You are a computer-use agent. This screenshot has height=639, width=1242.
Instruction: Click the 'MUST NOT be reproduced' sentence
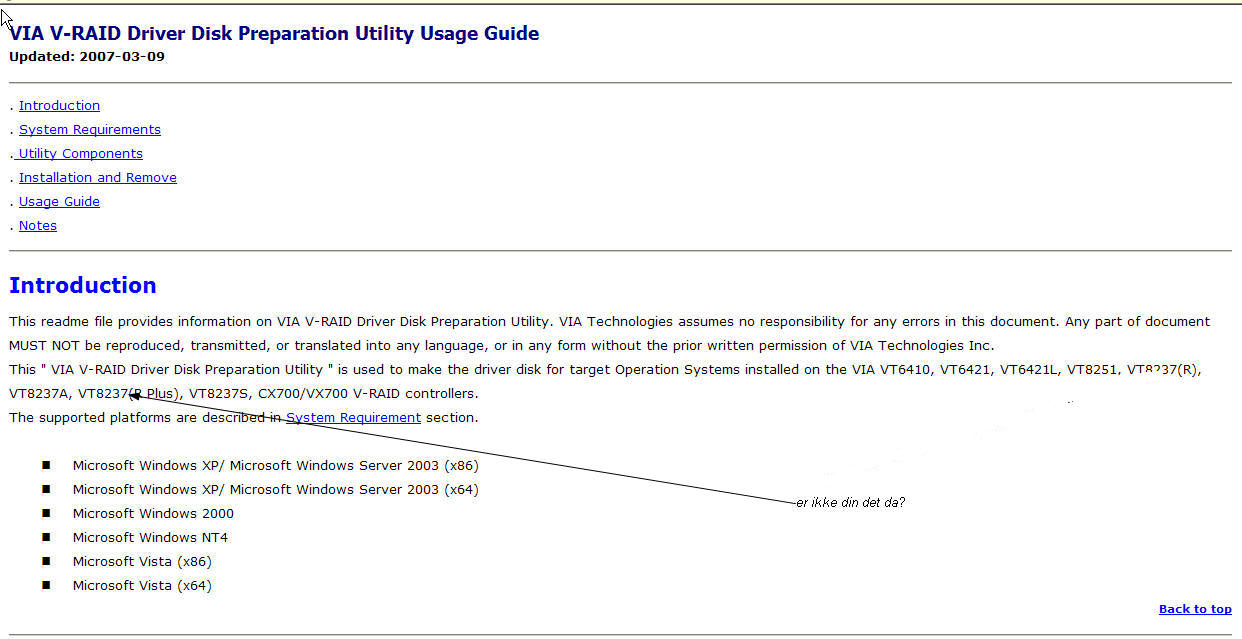[x=501, y=346]
